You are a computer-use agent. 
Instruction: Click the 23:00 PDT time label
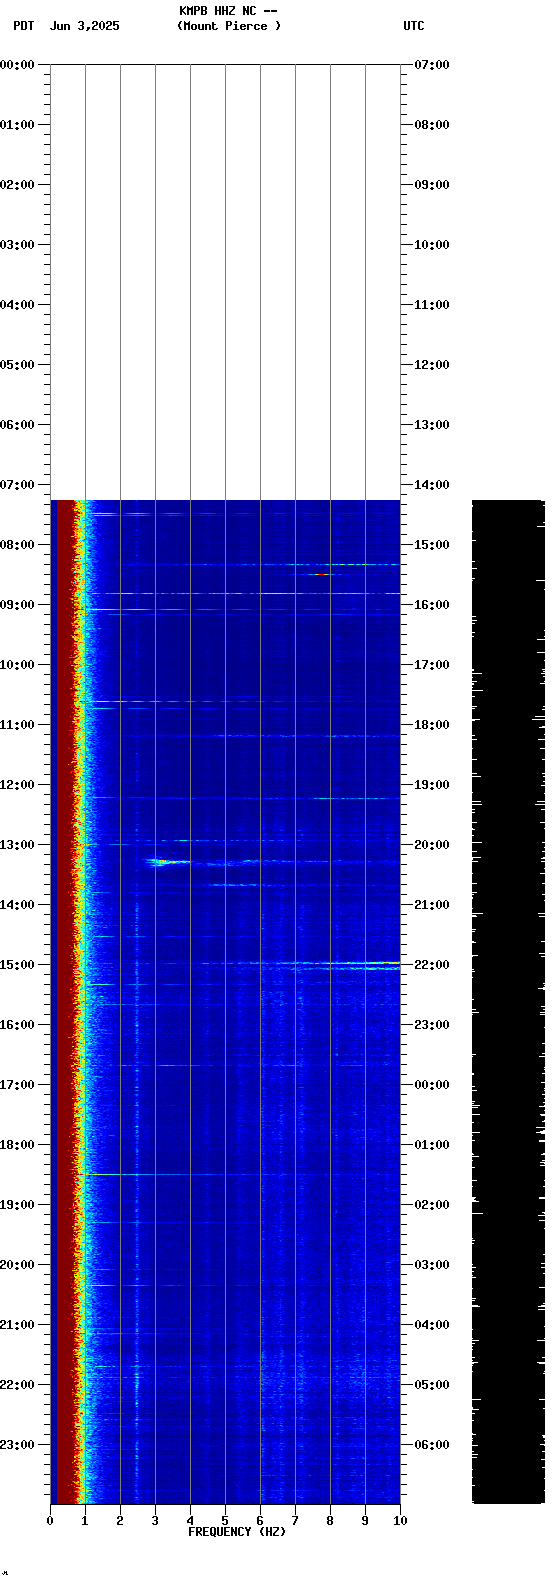point(17,1445)
